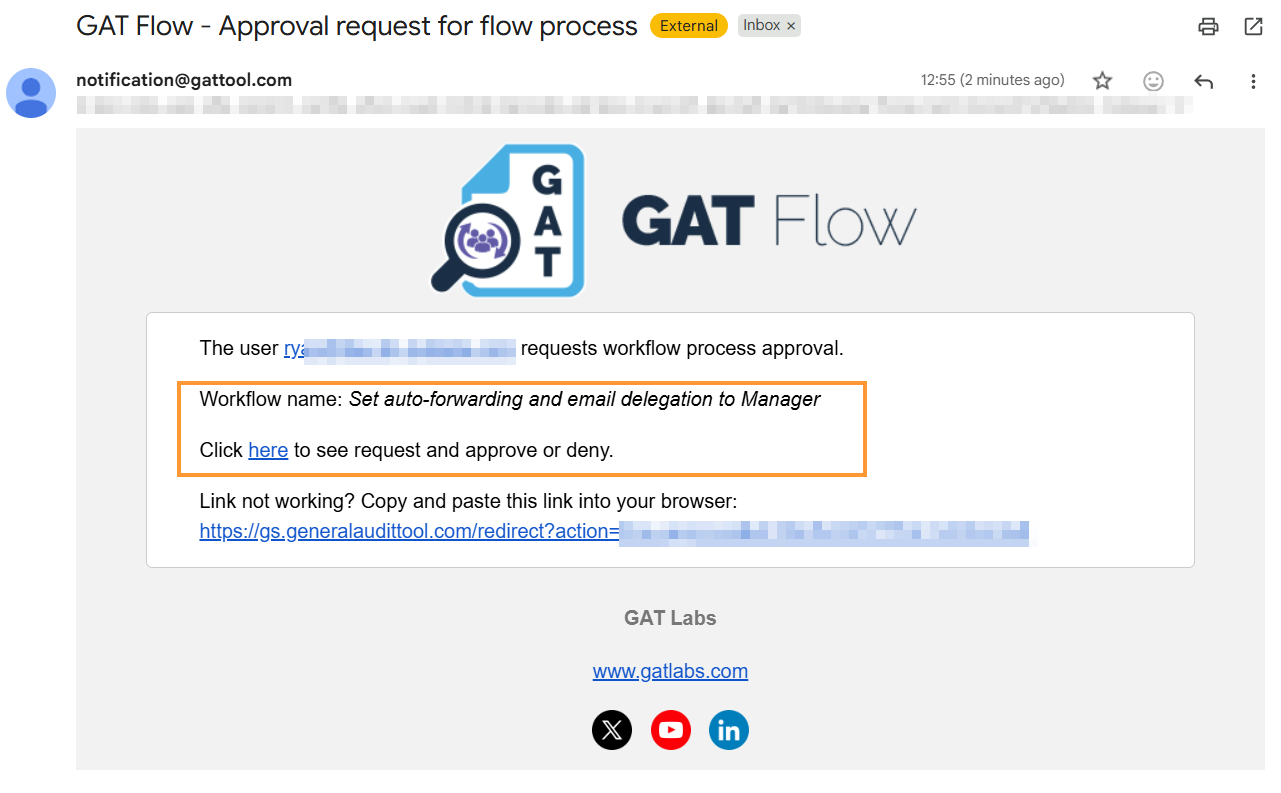
Task: Visit the www.gatlabs.com link
Action: tap(670, 671)
